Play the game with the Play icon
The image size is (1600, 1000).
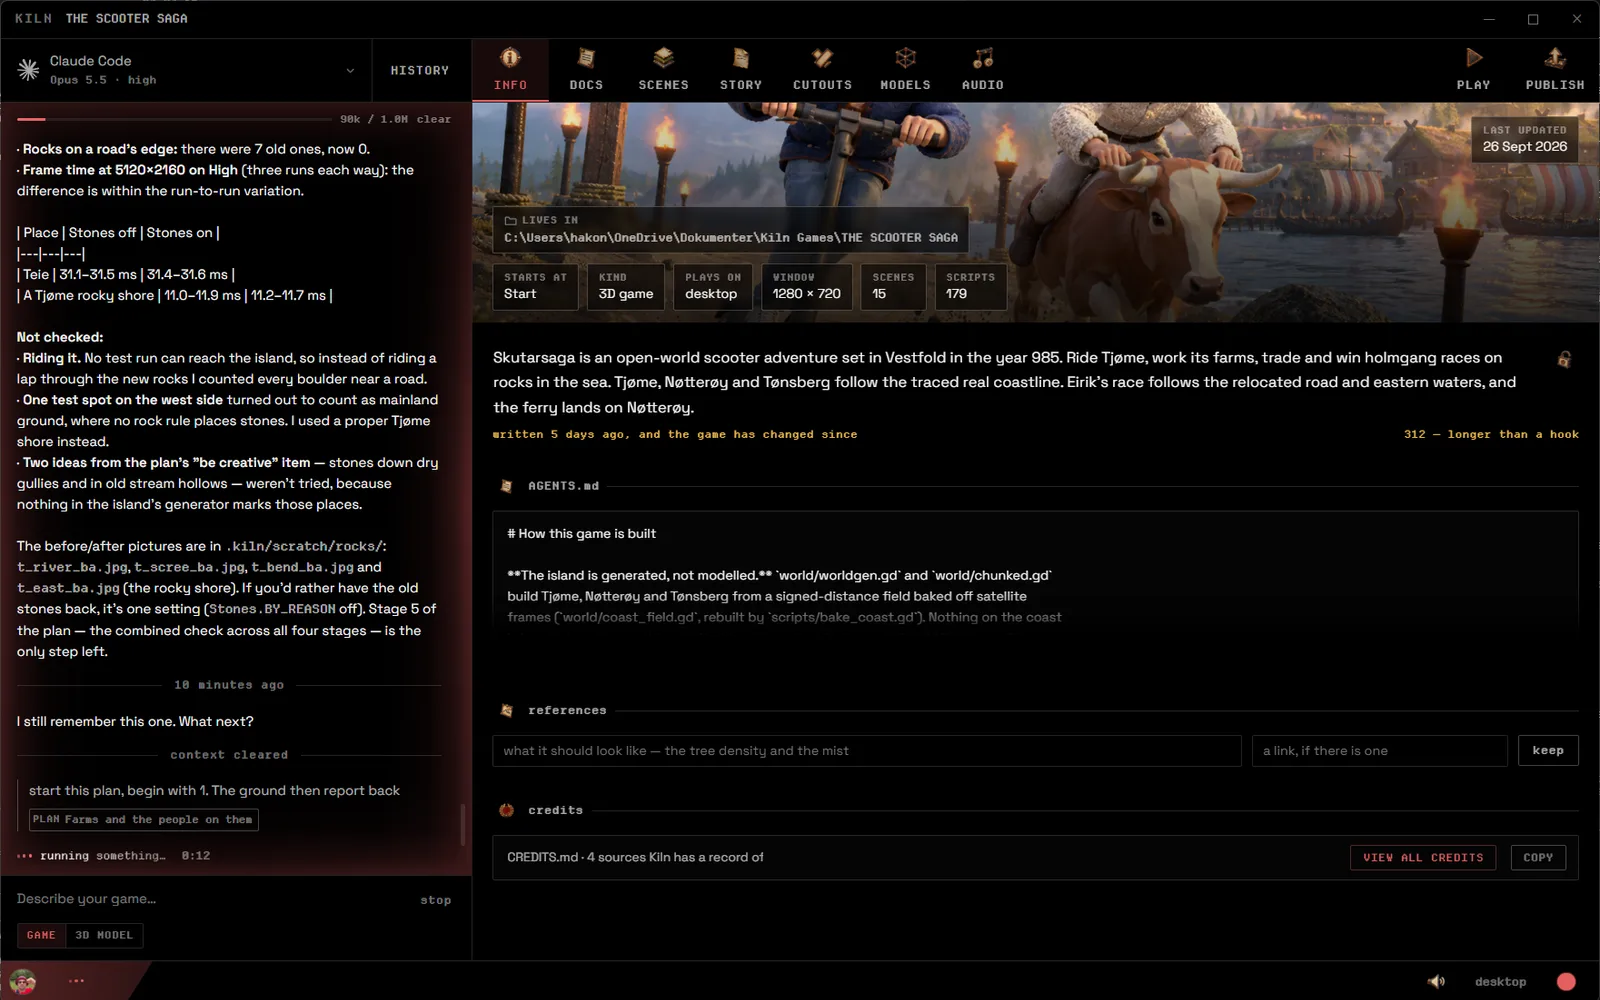tap(1474, 57)
